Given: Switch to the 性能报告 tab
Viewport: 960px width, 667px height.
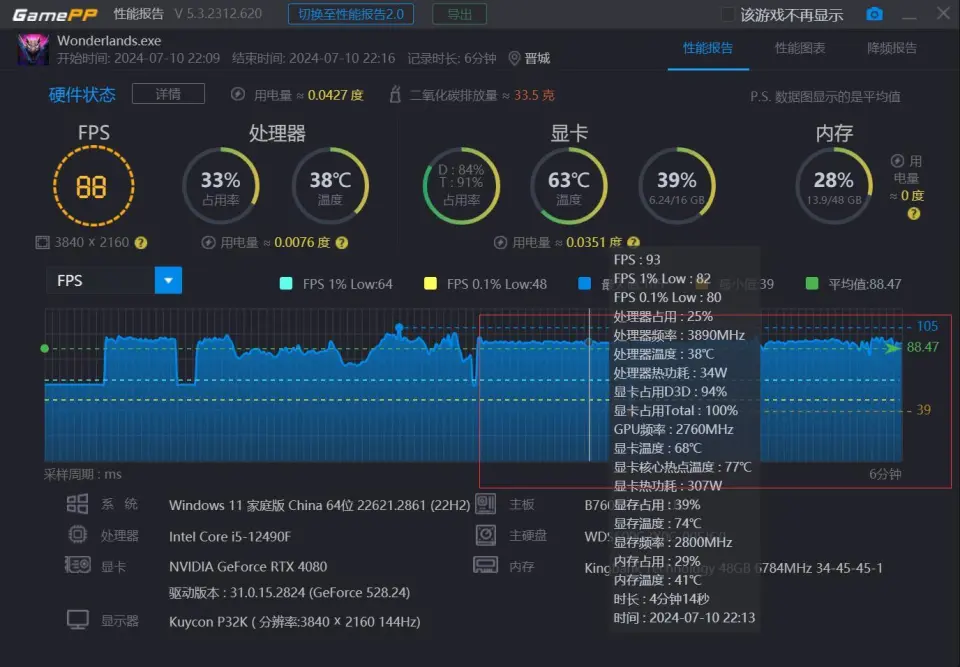Looking at the screenshot, I should click(x=708, y=48).
